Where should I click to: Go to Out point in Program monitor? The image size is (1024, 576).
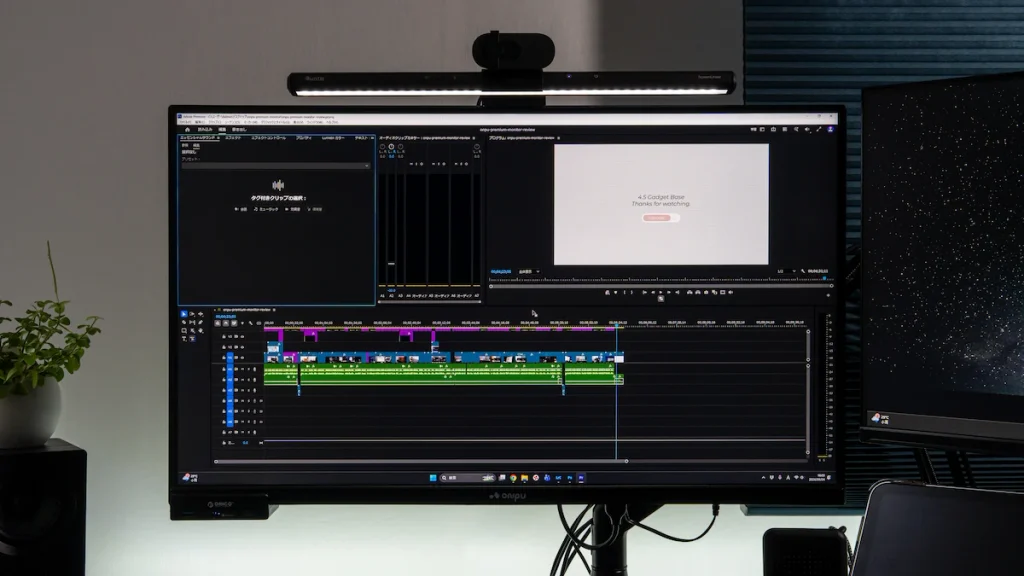(677, 293)
